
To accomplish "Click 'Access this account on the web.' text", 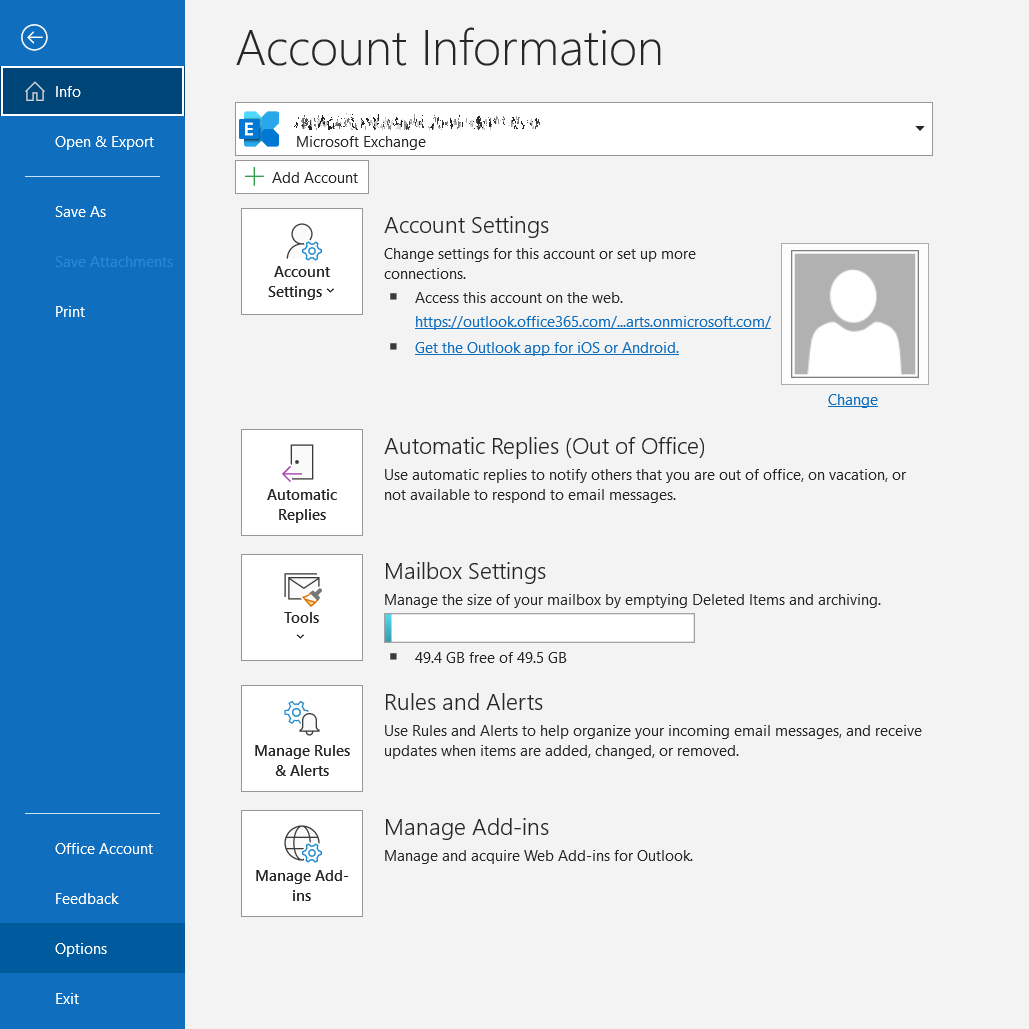I will tap(519, 298).
